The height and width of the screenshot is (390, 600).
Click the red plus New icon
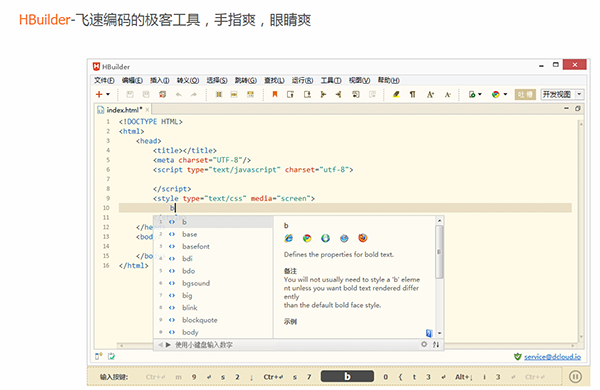(99, 94)
